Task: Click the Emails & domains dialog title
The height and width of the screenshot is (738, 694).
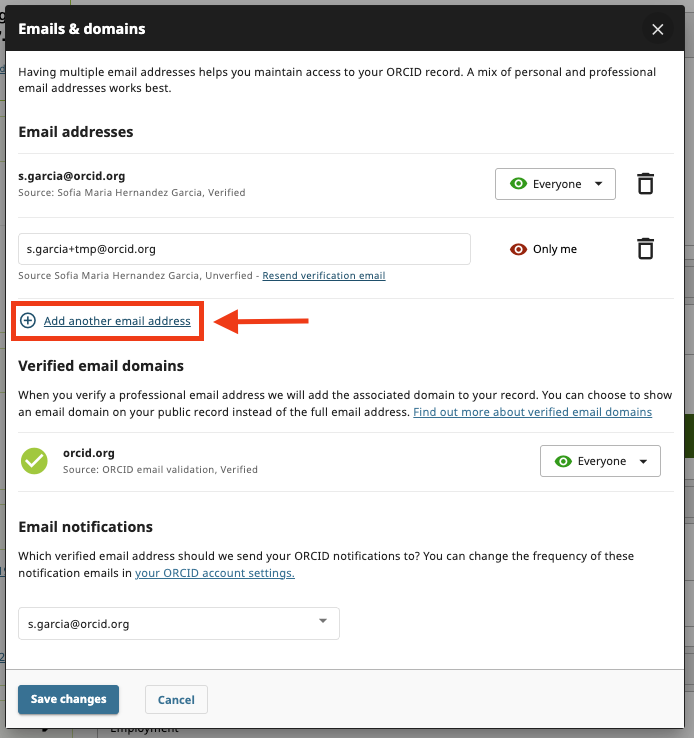Action: coord(82,29)
